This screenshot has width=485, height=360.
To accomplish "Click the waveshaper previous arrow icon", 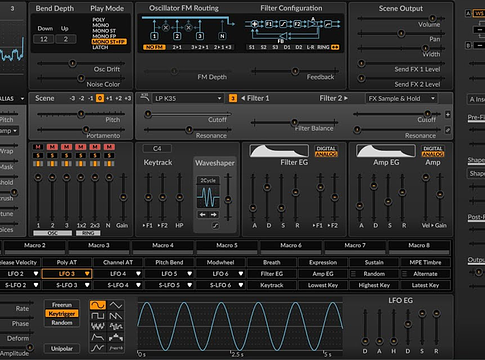I will (202, 215).
